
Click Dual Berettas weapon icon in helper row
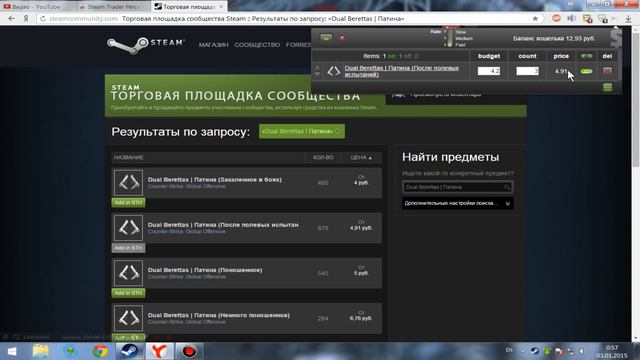[334, 71]
